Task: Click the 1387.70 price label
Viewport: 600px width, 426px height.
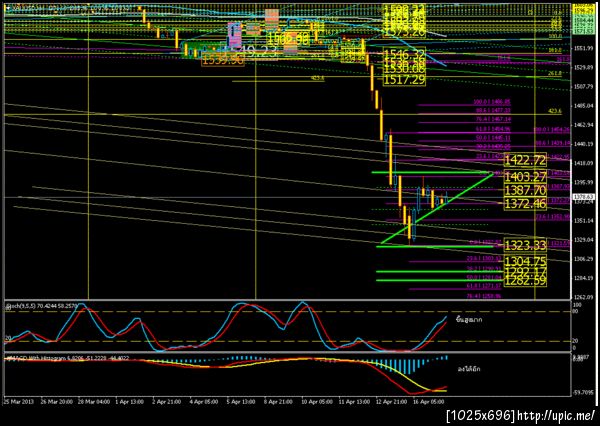Action: click(x=525, y=190)
